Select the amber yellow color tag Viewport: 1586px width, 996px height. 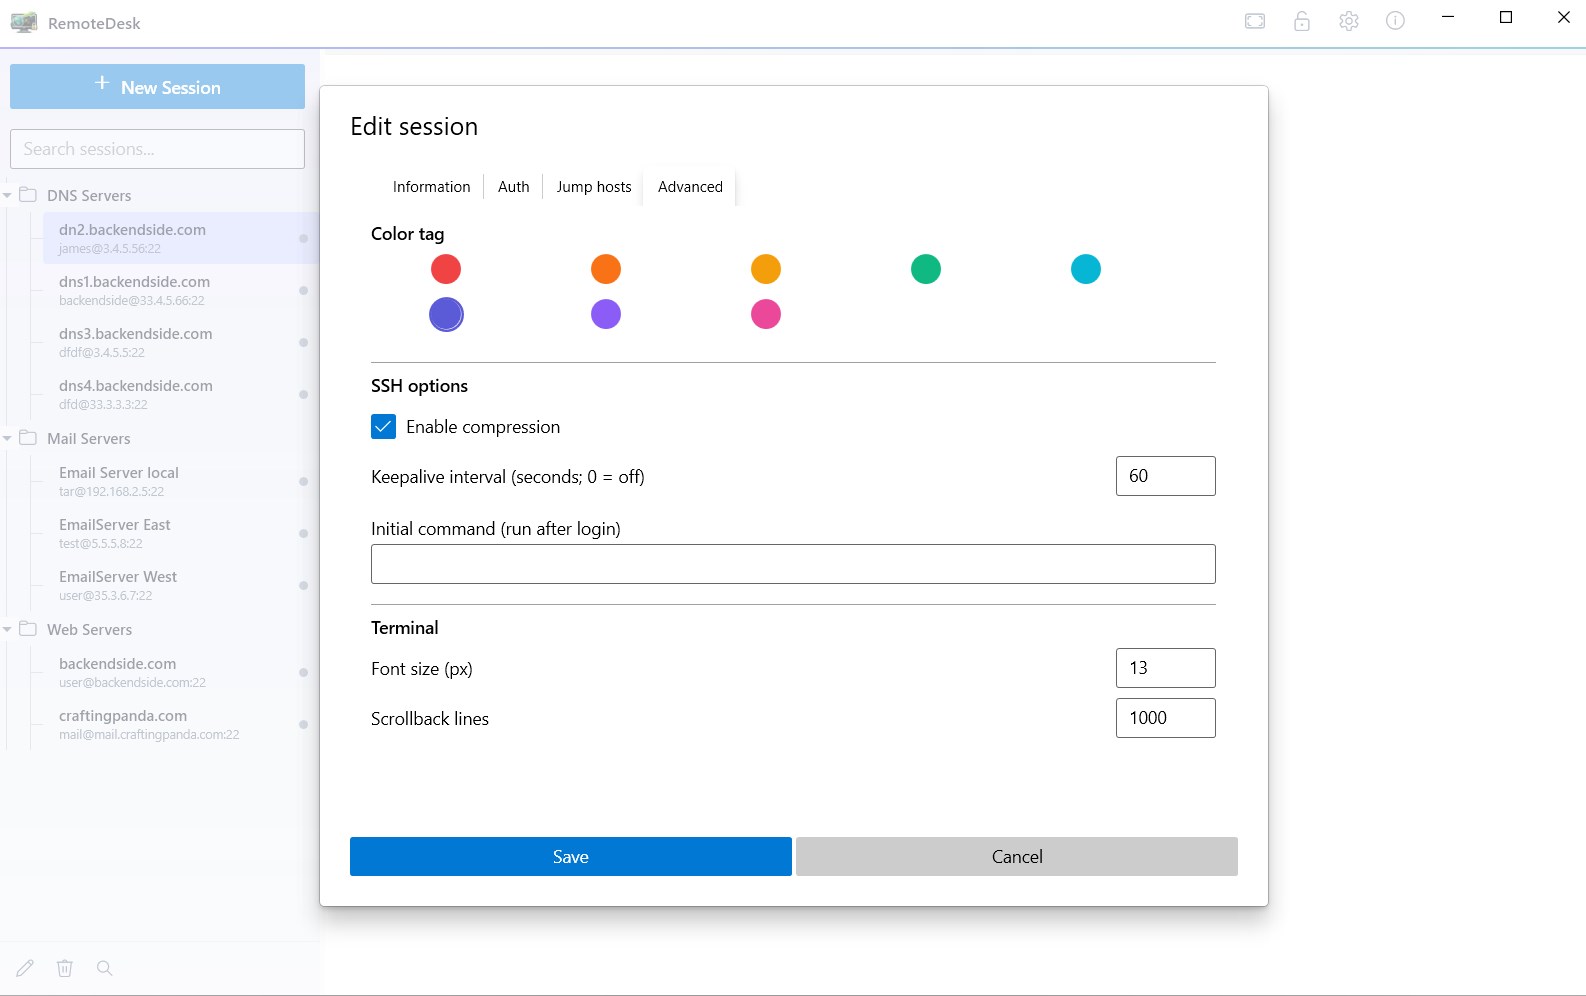[766, 269]
